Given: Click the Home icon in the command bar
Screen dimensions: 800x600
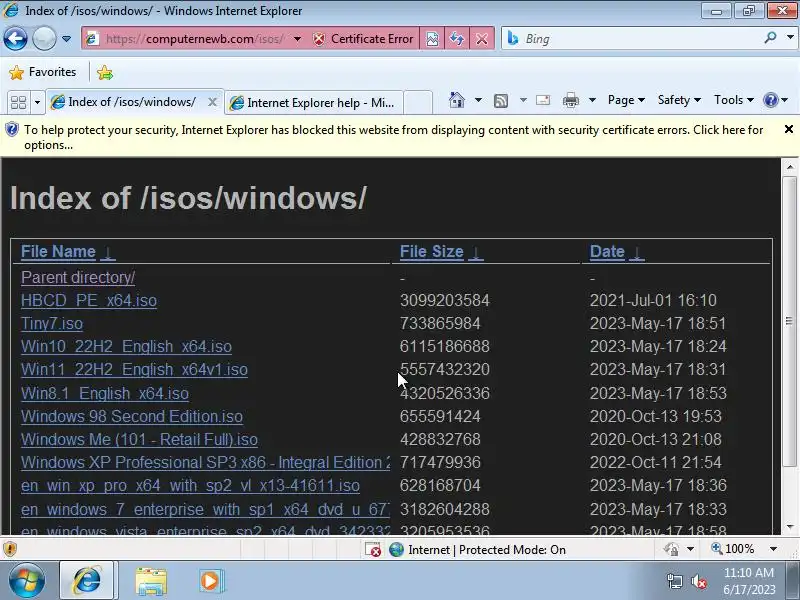Looking at the screenshot, I should pos(457,100).
